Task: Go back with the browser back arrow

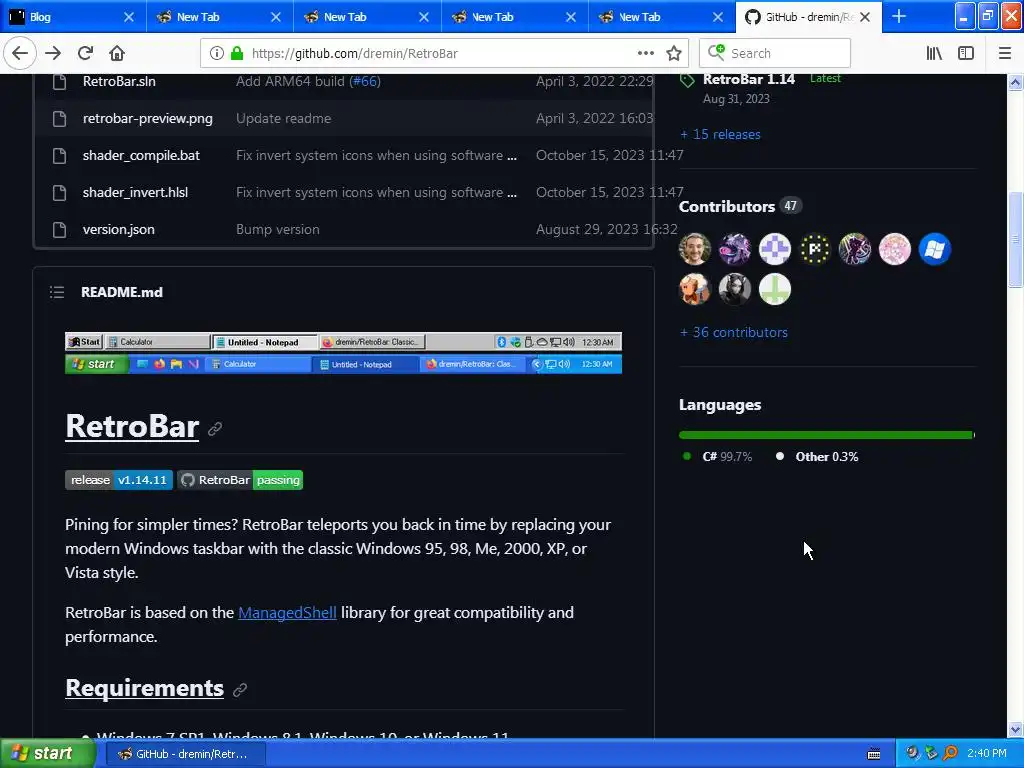Action: (x=20, y=53)
